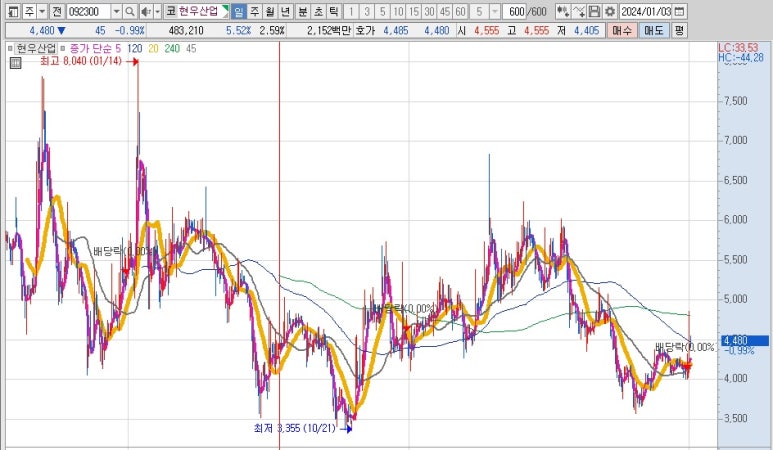Click the stock code field 092300
Viewport: 773px width, 450px height.
click(x=89, y=11)
